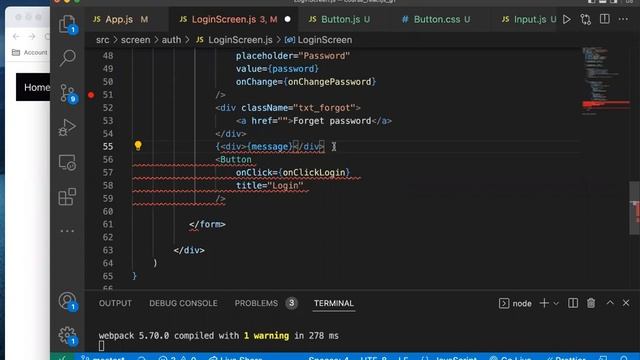
Task: Click the text 'Forget password' in code
Action: (332, 121)
